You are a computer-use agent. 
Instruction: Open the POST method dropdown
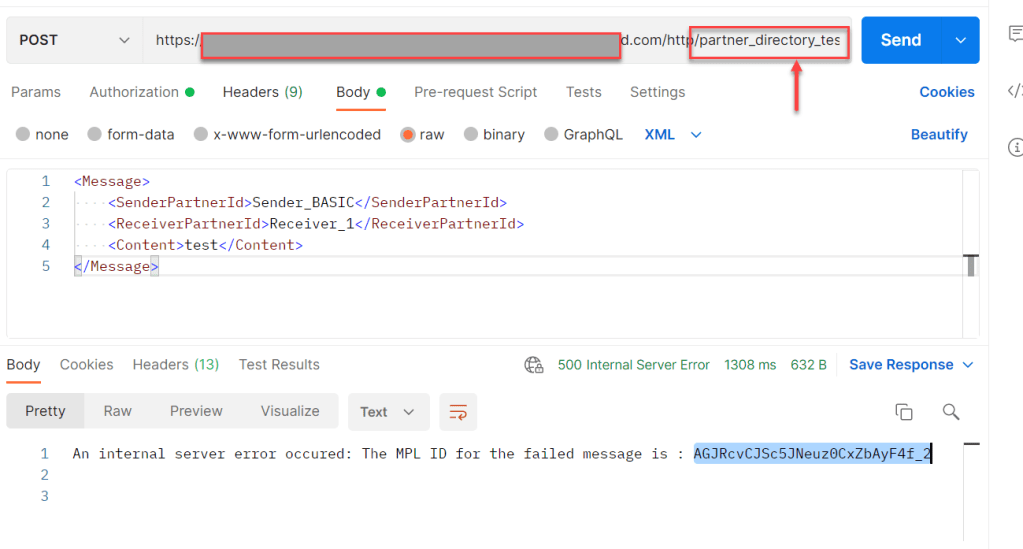tap(74, 40)
